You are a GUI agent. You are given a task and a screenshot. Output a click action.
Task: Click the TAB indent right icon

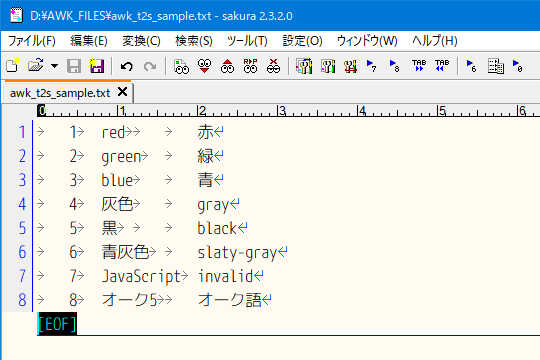[x=419, y=65]
